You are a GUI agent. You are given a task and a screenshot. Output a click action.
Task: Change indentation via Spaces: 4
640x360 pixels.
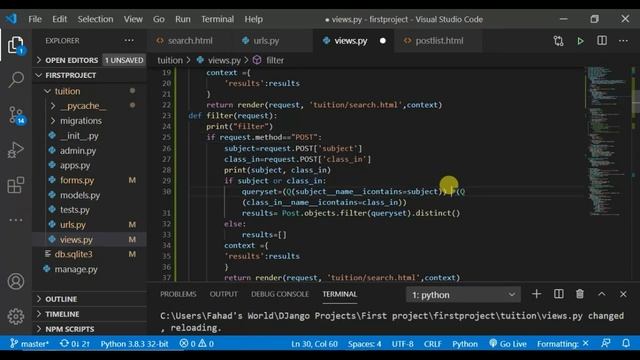(x=364, y=344)
